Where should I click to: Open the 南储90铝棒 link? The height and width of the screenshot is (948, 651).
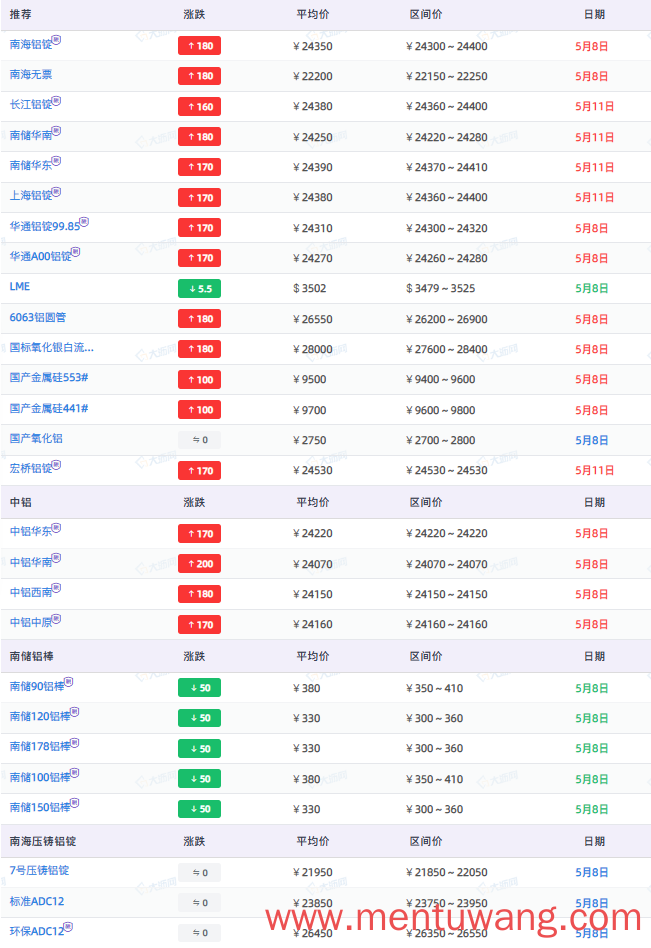37,687
